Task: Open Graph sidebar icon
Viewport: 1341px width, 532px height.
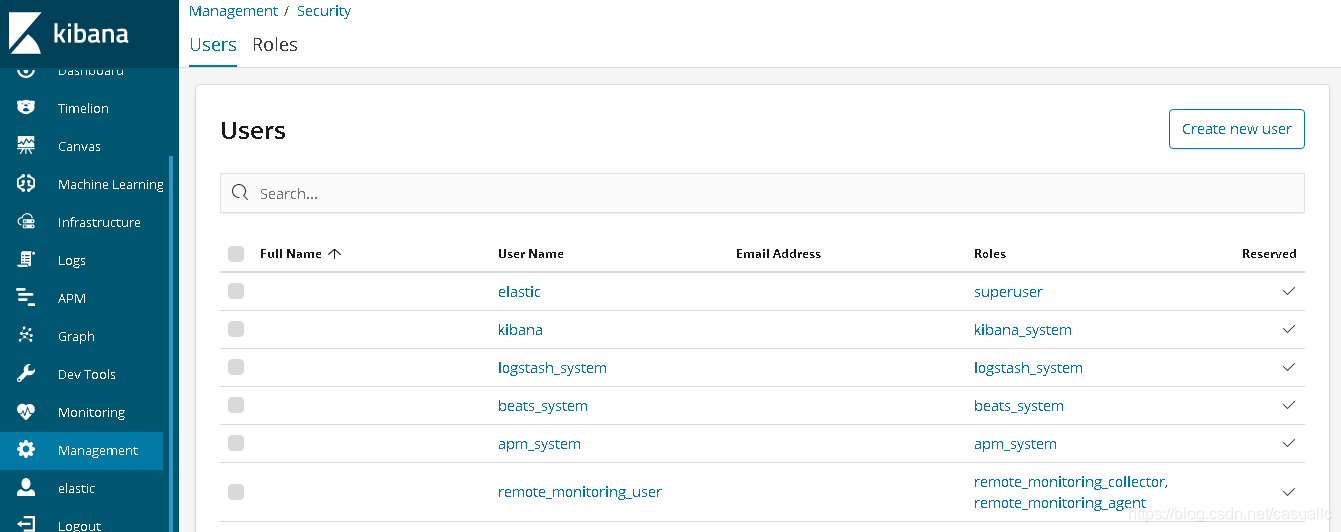Action: click(x=26, y=336)
